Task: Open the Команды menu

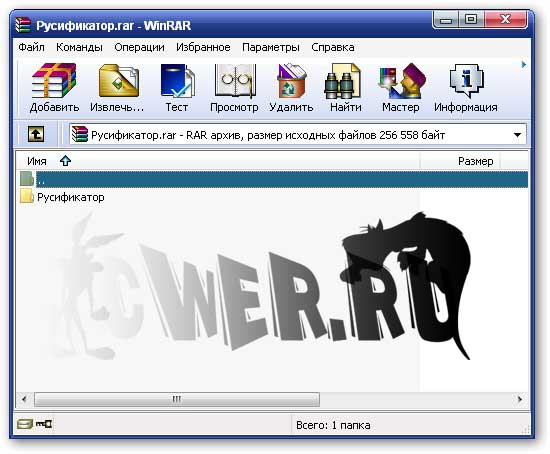Action: 79,47
